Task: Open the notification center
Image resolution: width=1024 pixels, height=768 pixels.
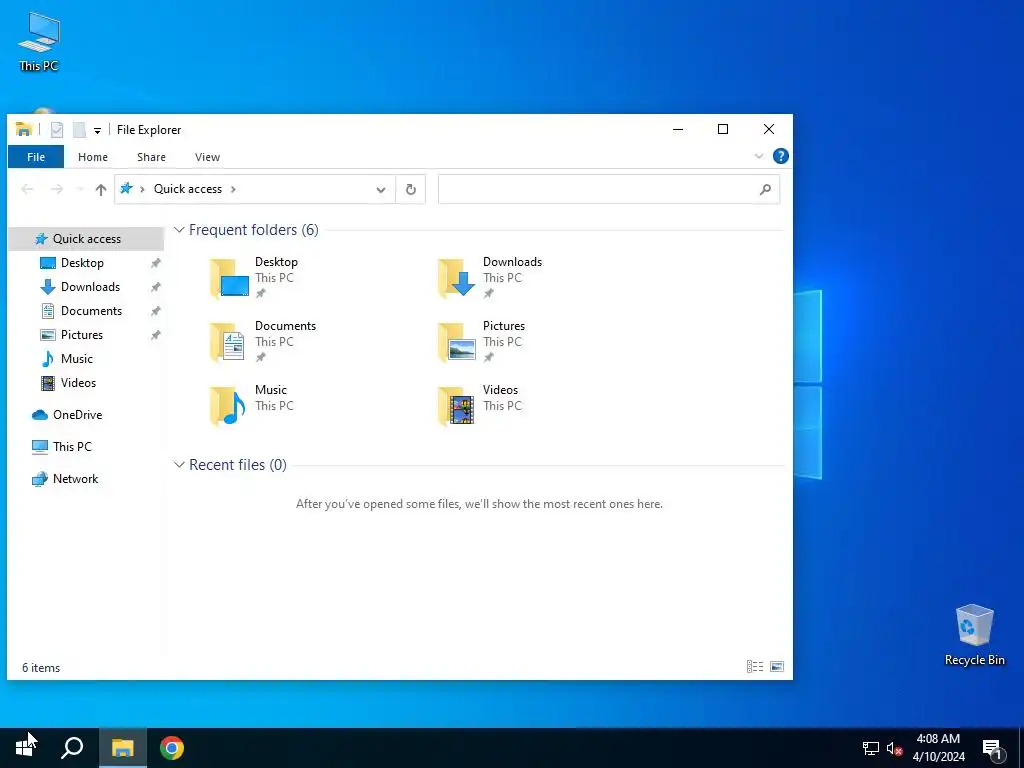Action: (992, 749)
